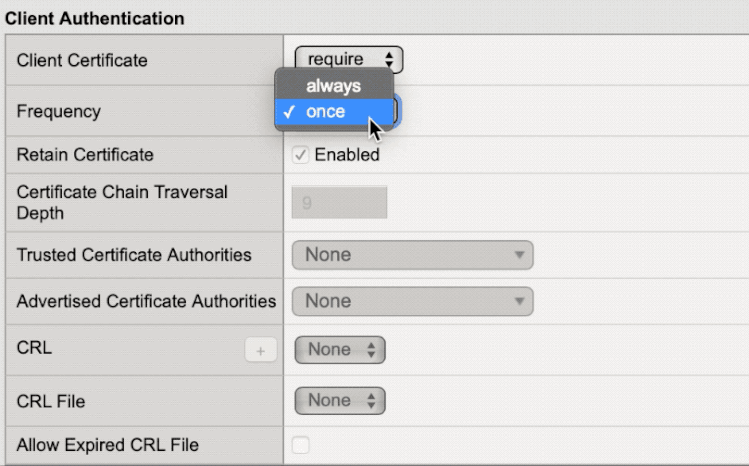The width and height of the screenshot is (749, 466).
Task: Open the Client Certificate require dropdown
Action: click(x=348, y=60)
